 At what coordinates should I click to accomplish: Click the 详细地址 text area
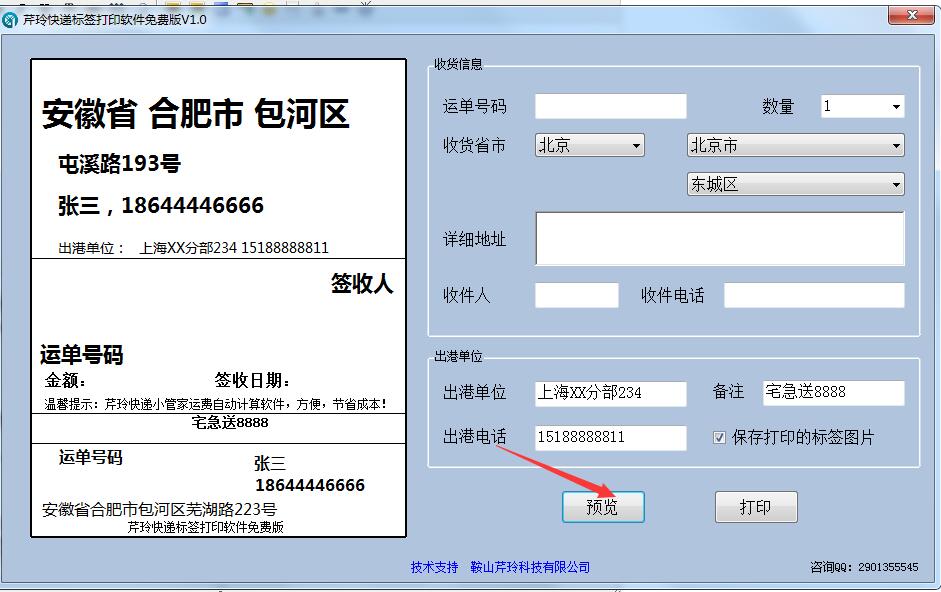pos(720,238)
